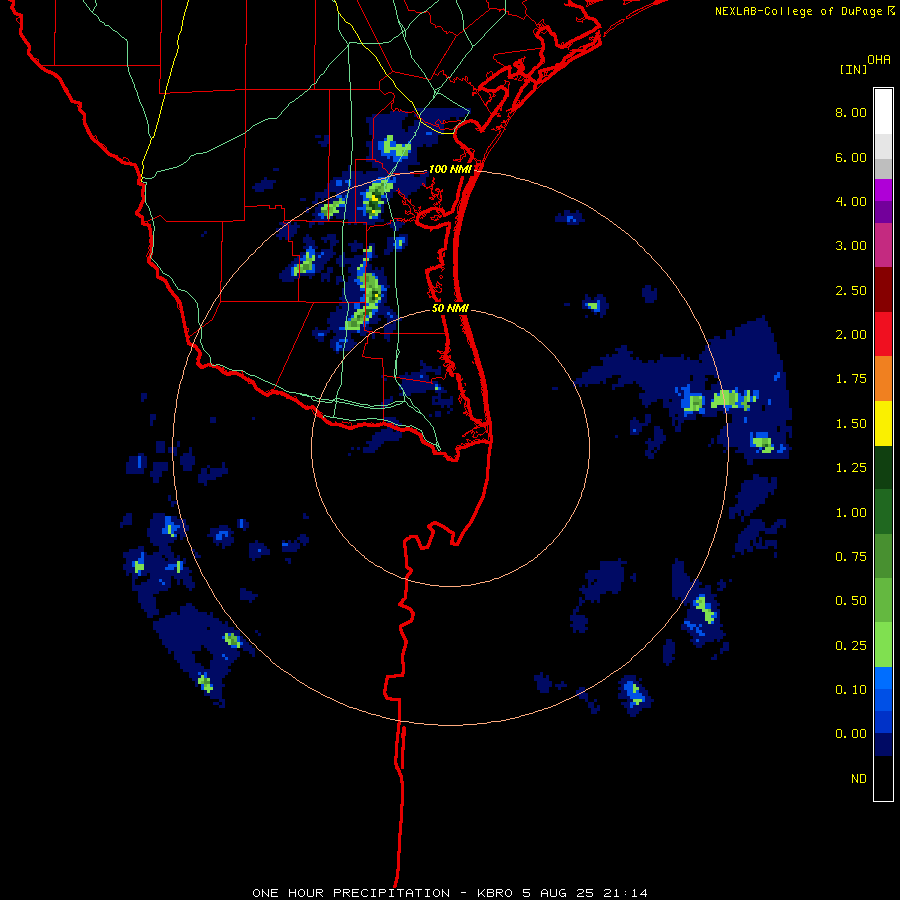Click the orange legend swatch
This screenshot has width=900, height=900.
point(883,378)
